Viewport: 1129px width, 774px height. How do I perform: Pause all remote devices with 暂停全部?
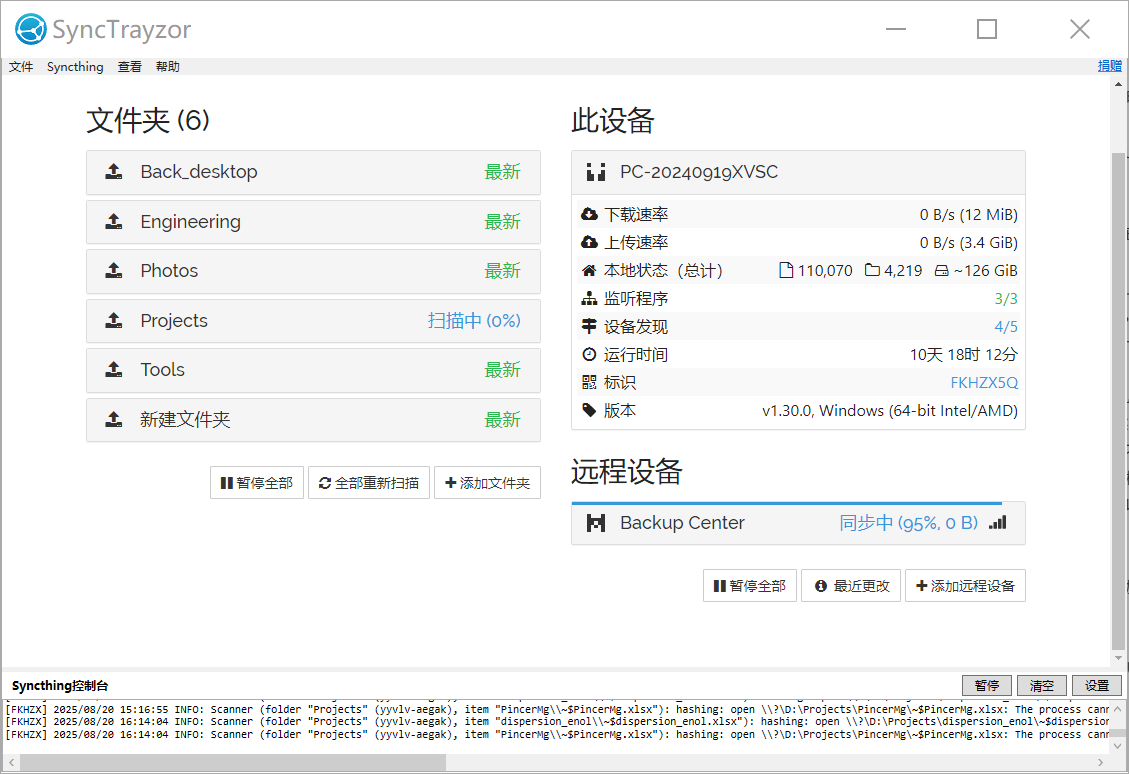click(750, 586)
